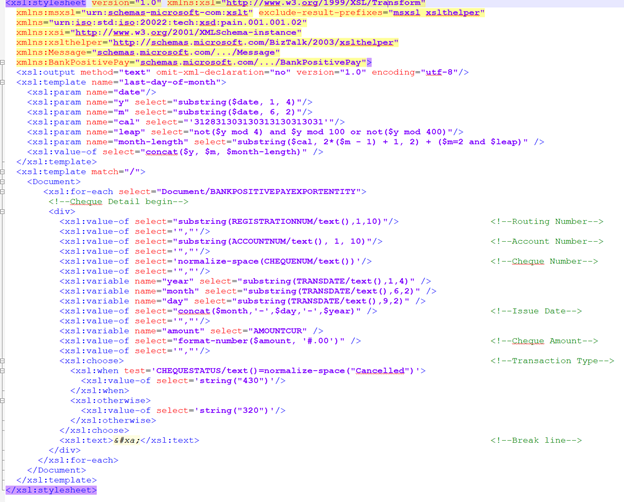This screenshot has height=502, width=624.
Task: Click the variable name="day" line
Action: click(x=242, y=301)
